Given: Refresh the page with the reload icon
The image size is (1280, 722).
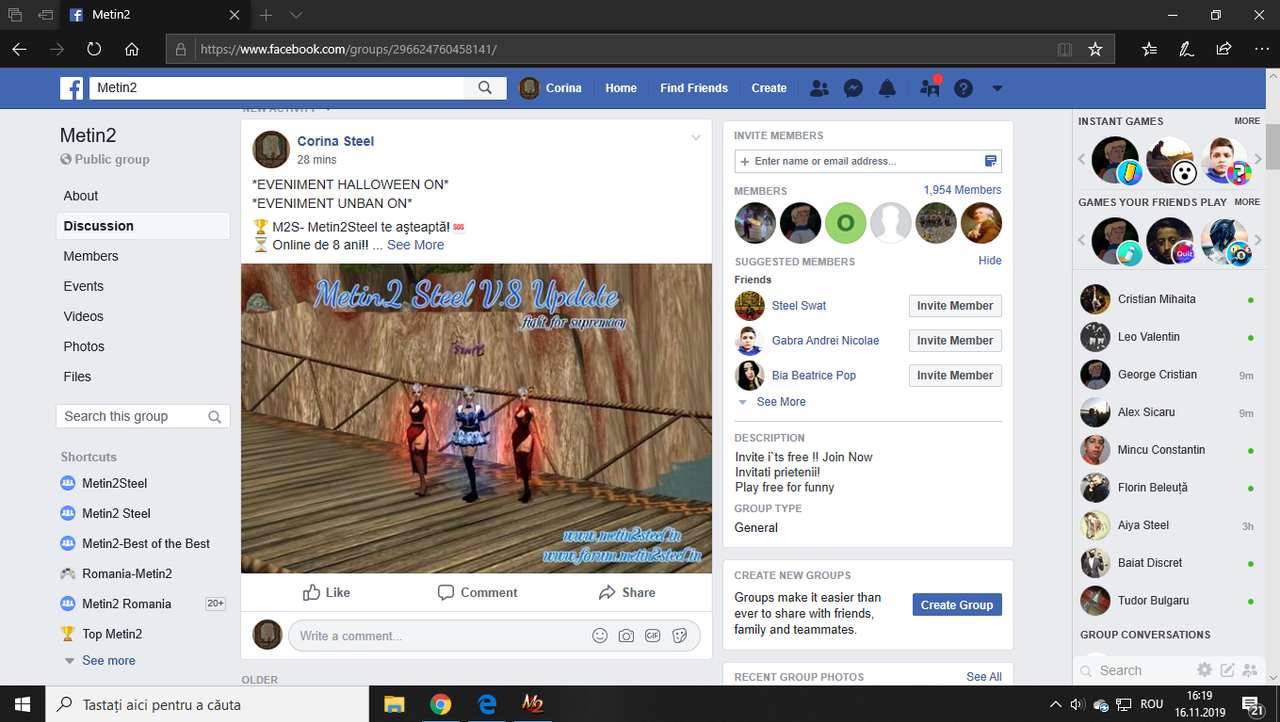Looking at the screenshot, I should click(x=94, y=48).
